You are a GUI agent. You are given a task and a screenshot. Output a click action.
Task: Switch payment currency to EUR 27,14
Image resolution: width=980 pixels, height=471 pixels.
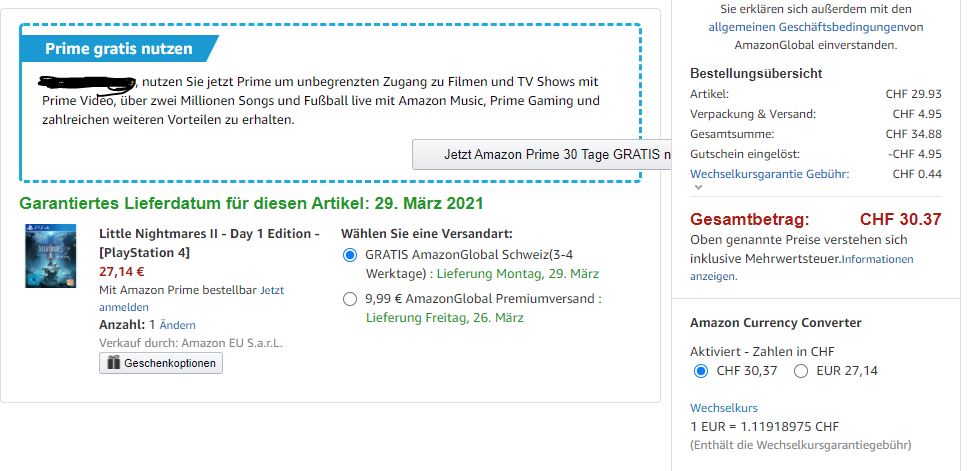coord(801,371)
